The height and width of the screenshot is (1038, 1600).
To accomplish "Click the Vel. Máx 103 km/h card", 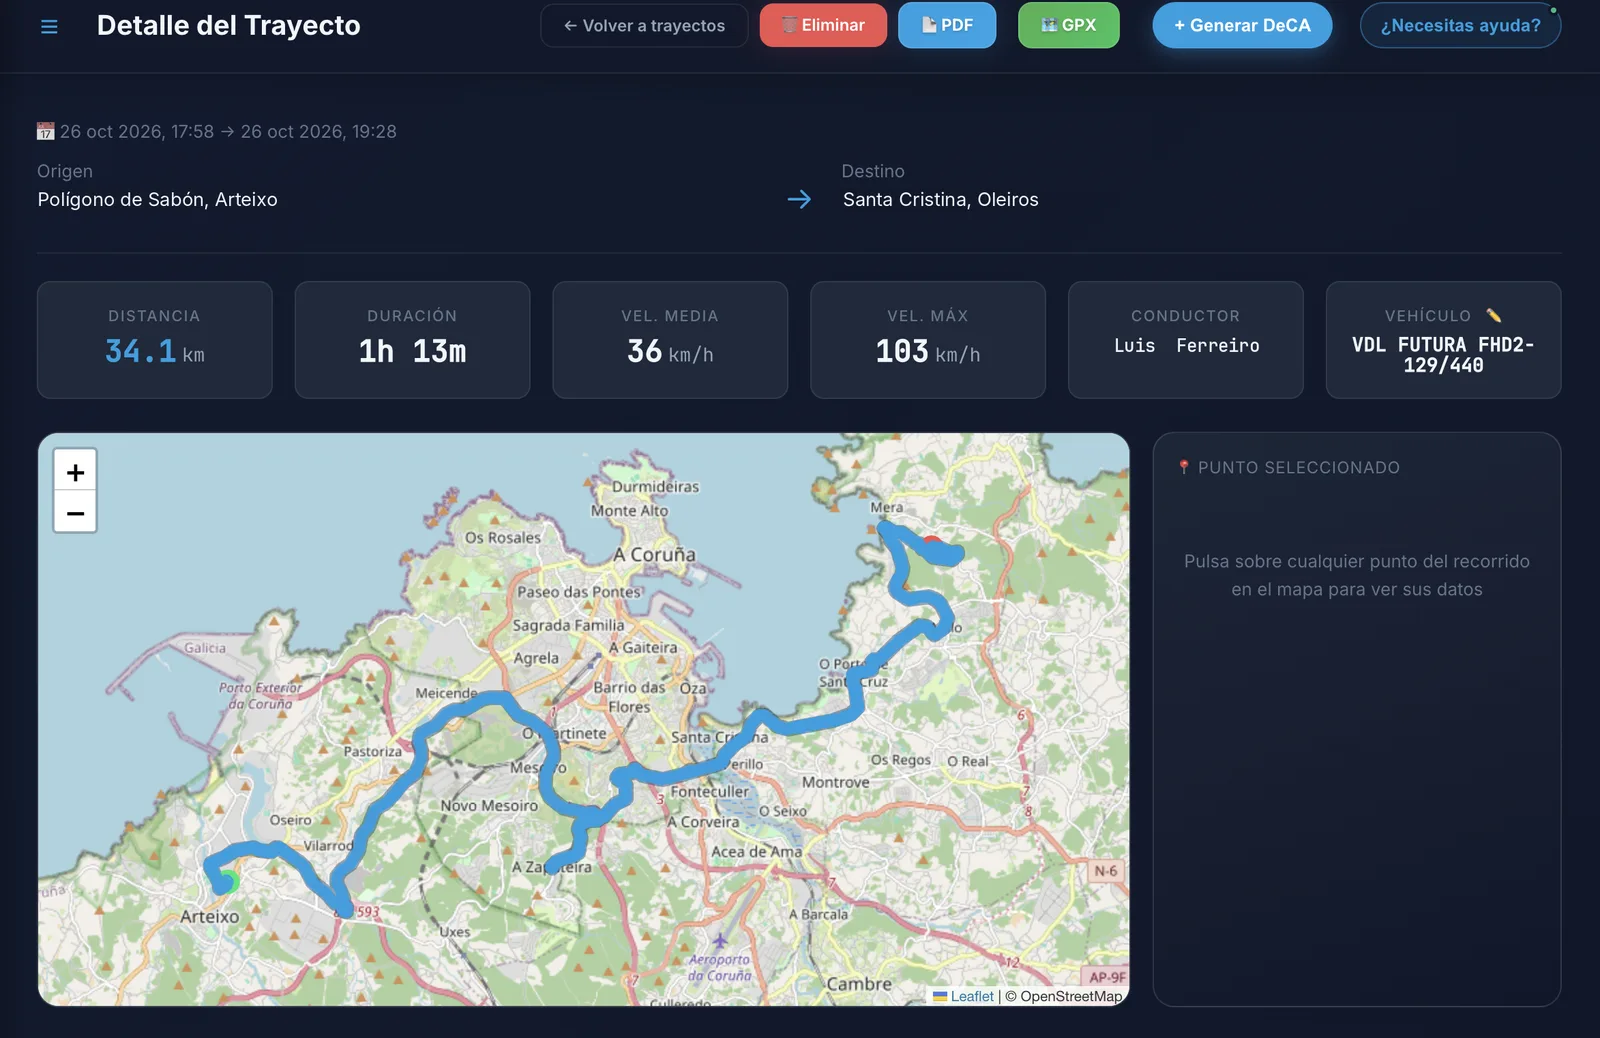I will tap(928, 340).
